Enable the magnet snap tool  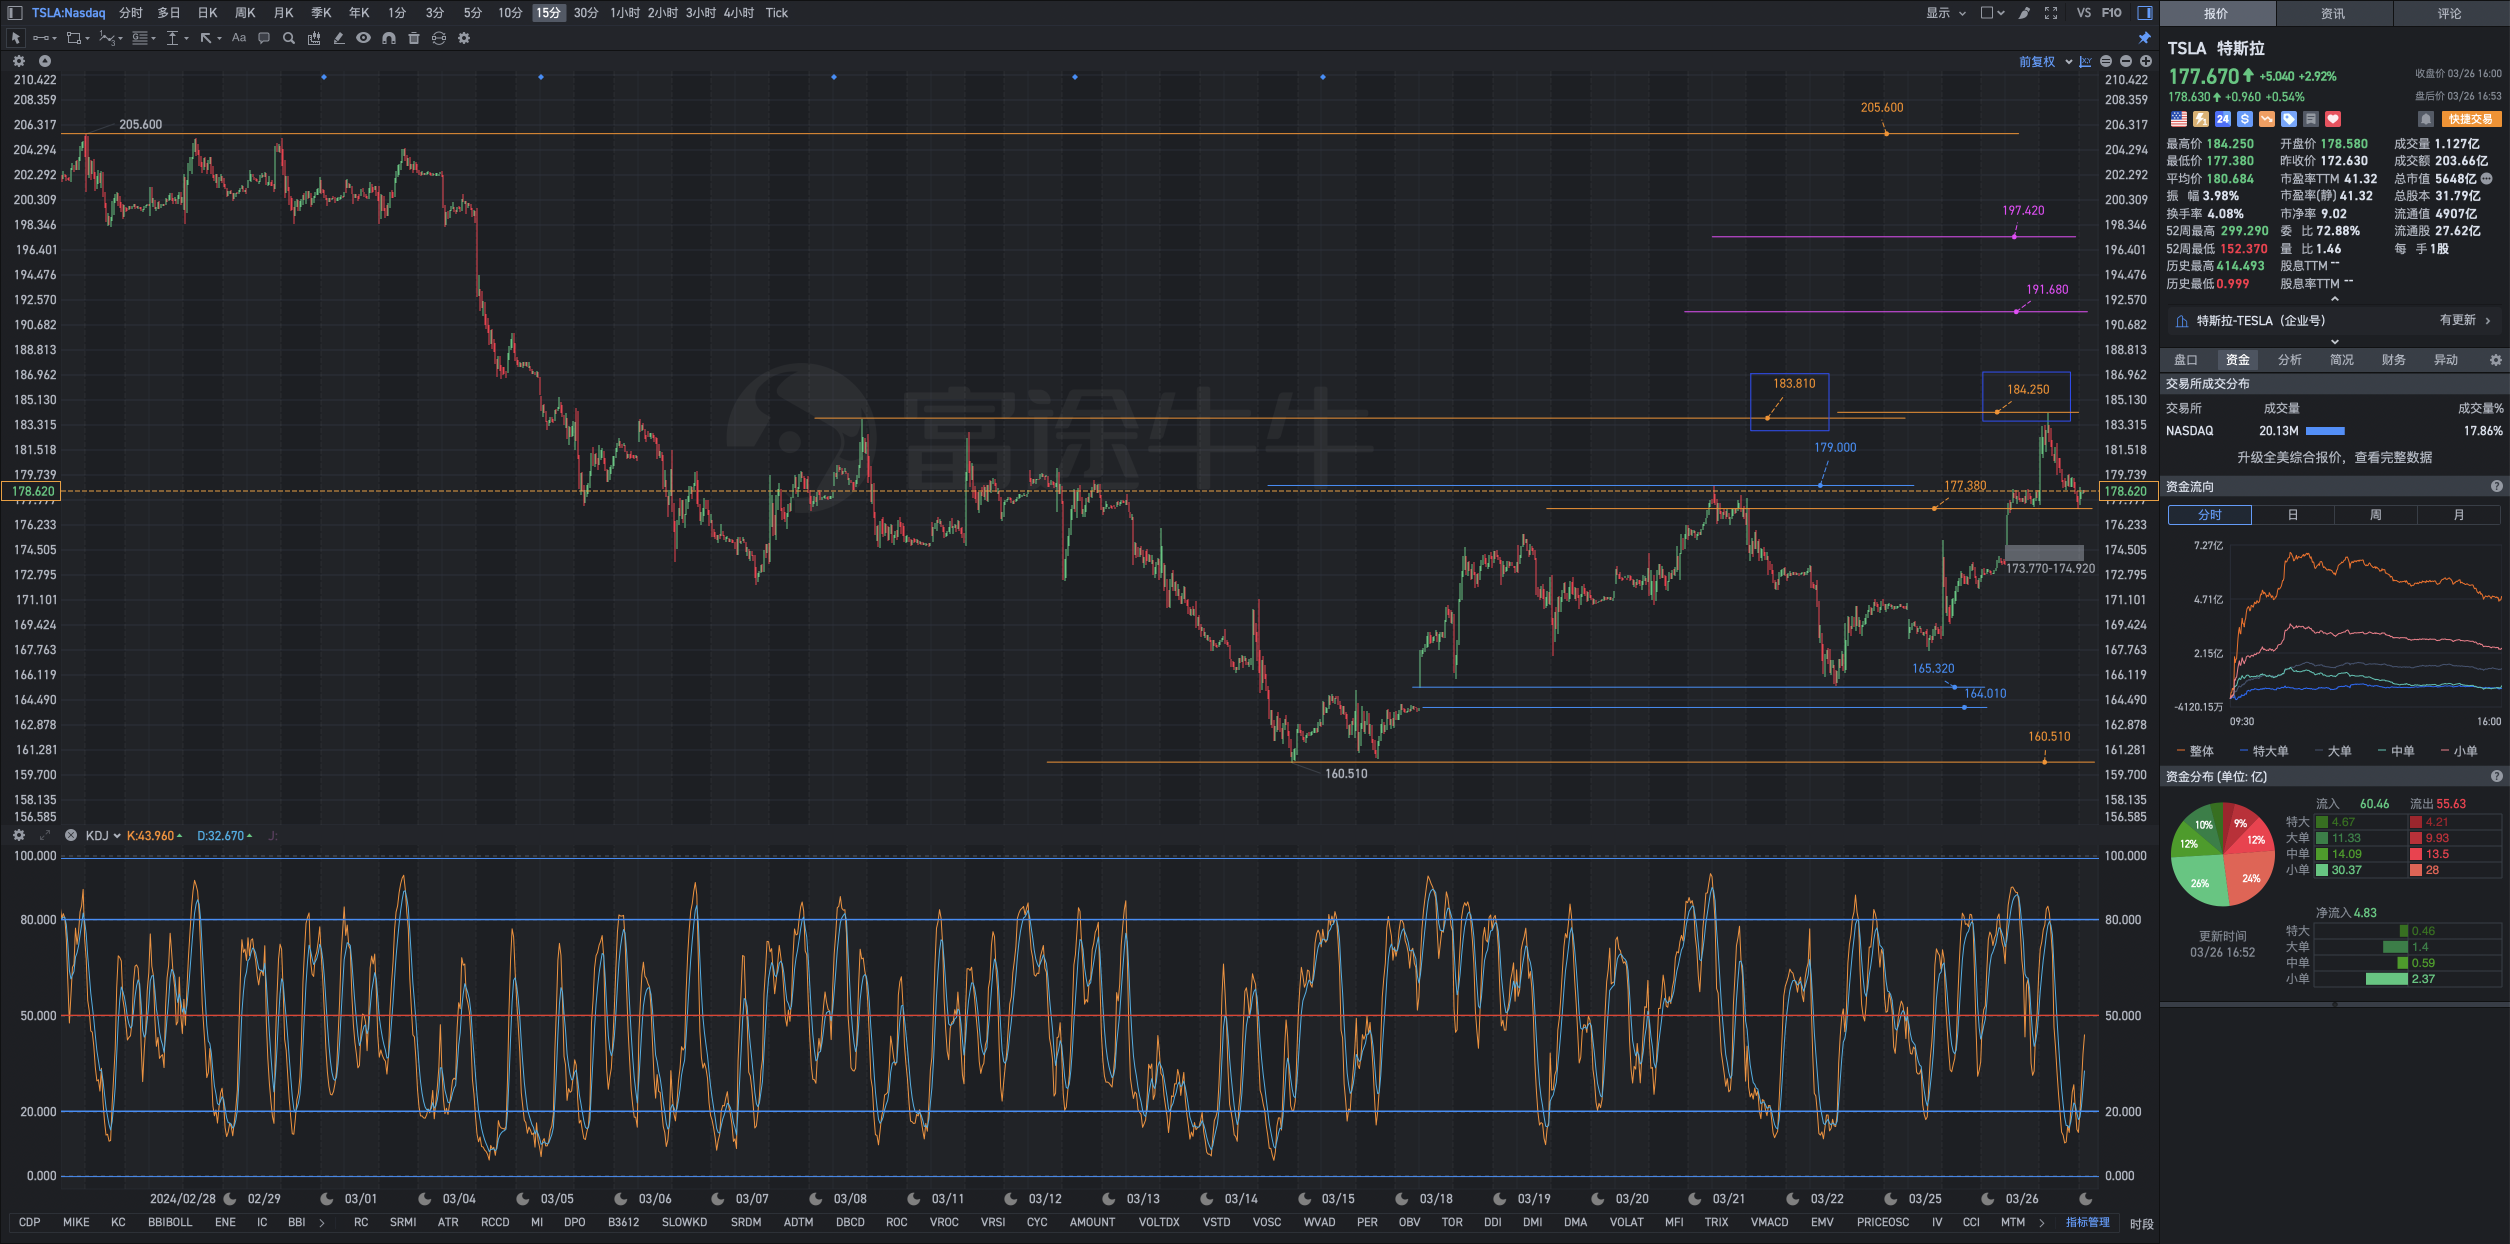click(x=389, y=38)
